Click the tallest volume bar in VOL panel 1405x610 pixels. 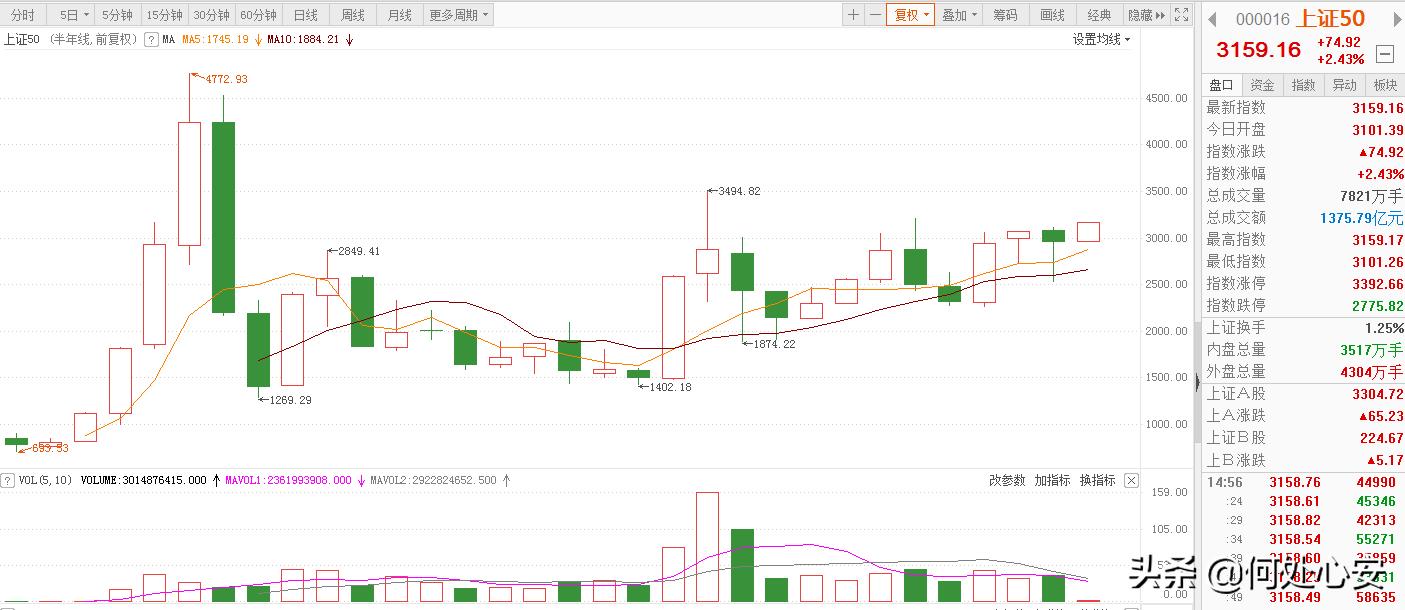coord(707,547)
